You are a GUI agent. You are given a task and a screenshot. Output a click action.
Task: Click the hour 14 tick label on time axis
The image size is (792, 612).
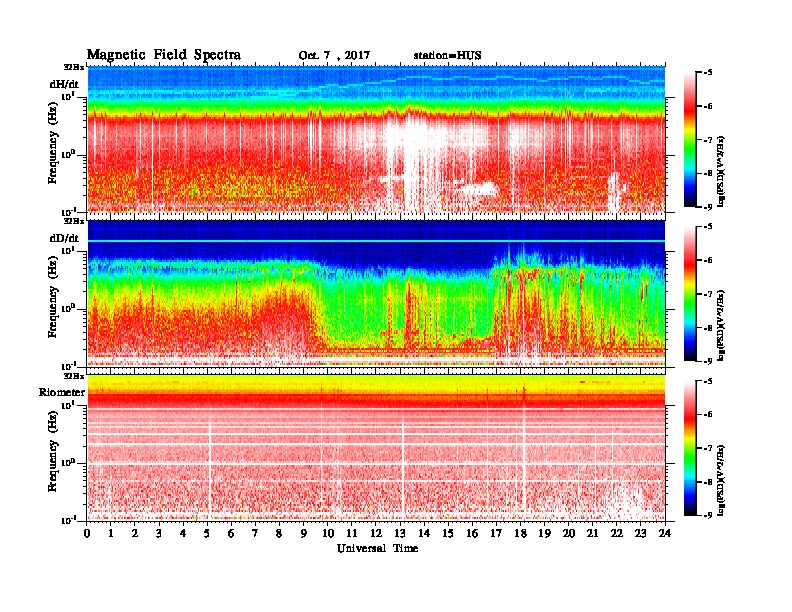click(x=424, y=534)
